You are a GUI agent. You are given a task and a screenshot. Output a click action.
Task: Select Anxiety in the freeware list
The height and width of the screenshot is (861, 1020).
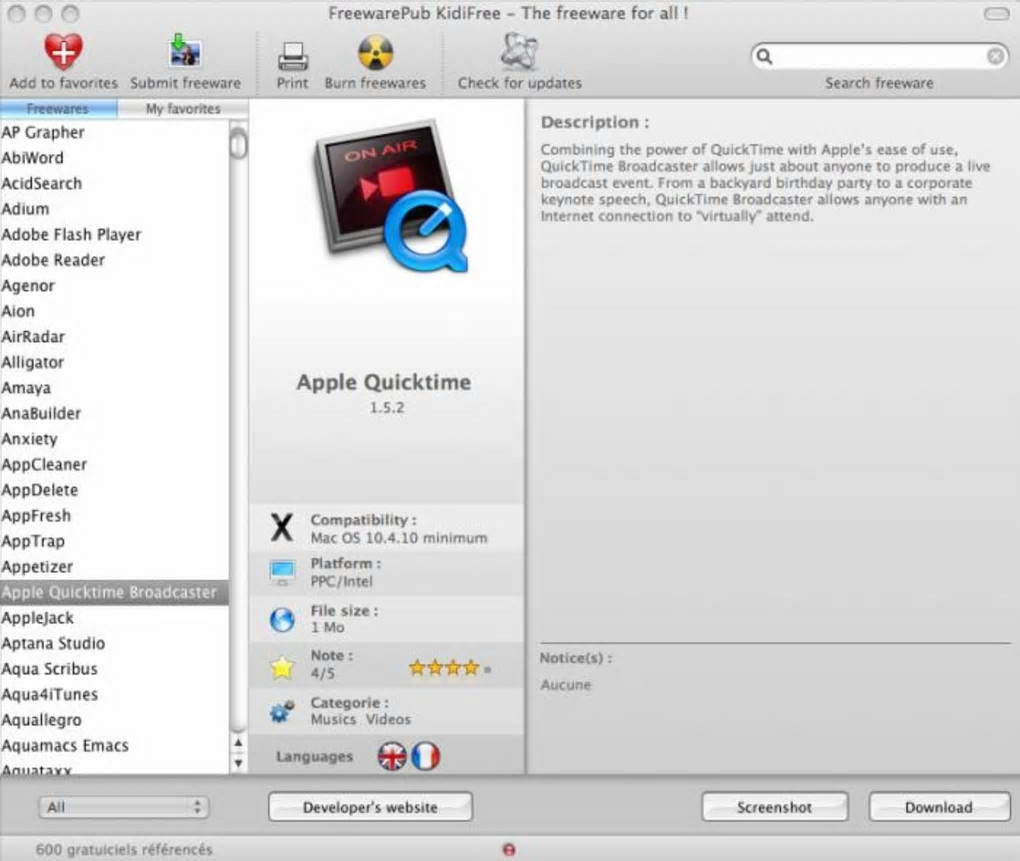tap(114, 439)
